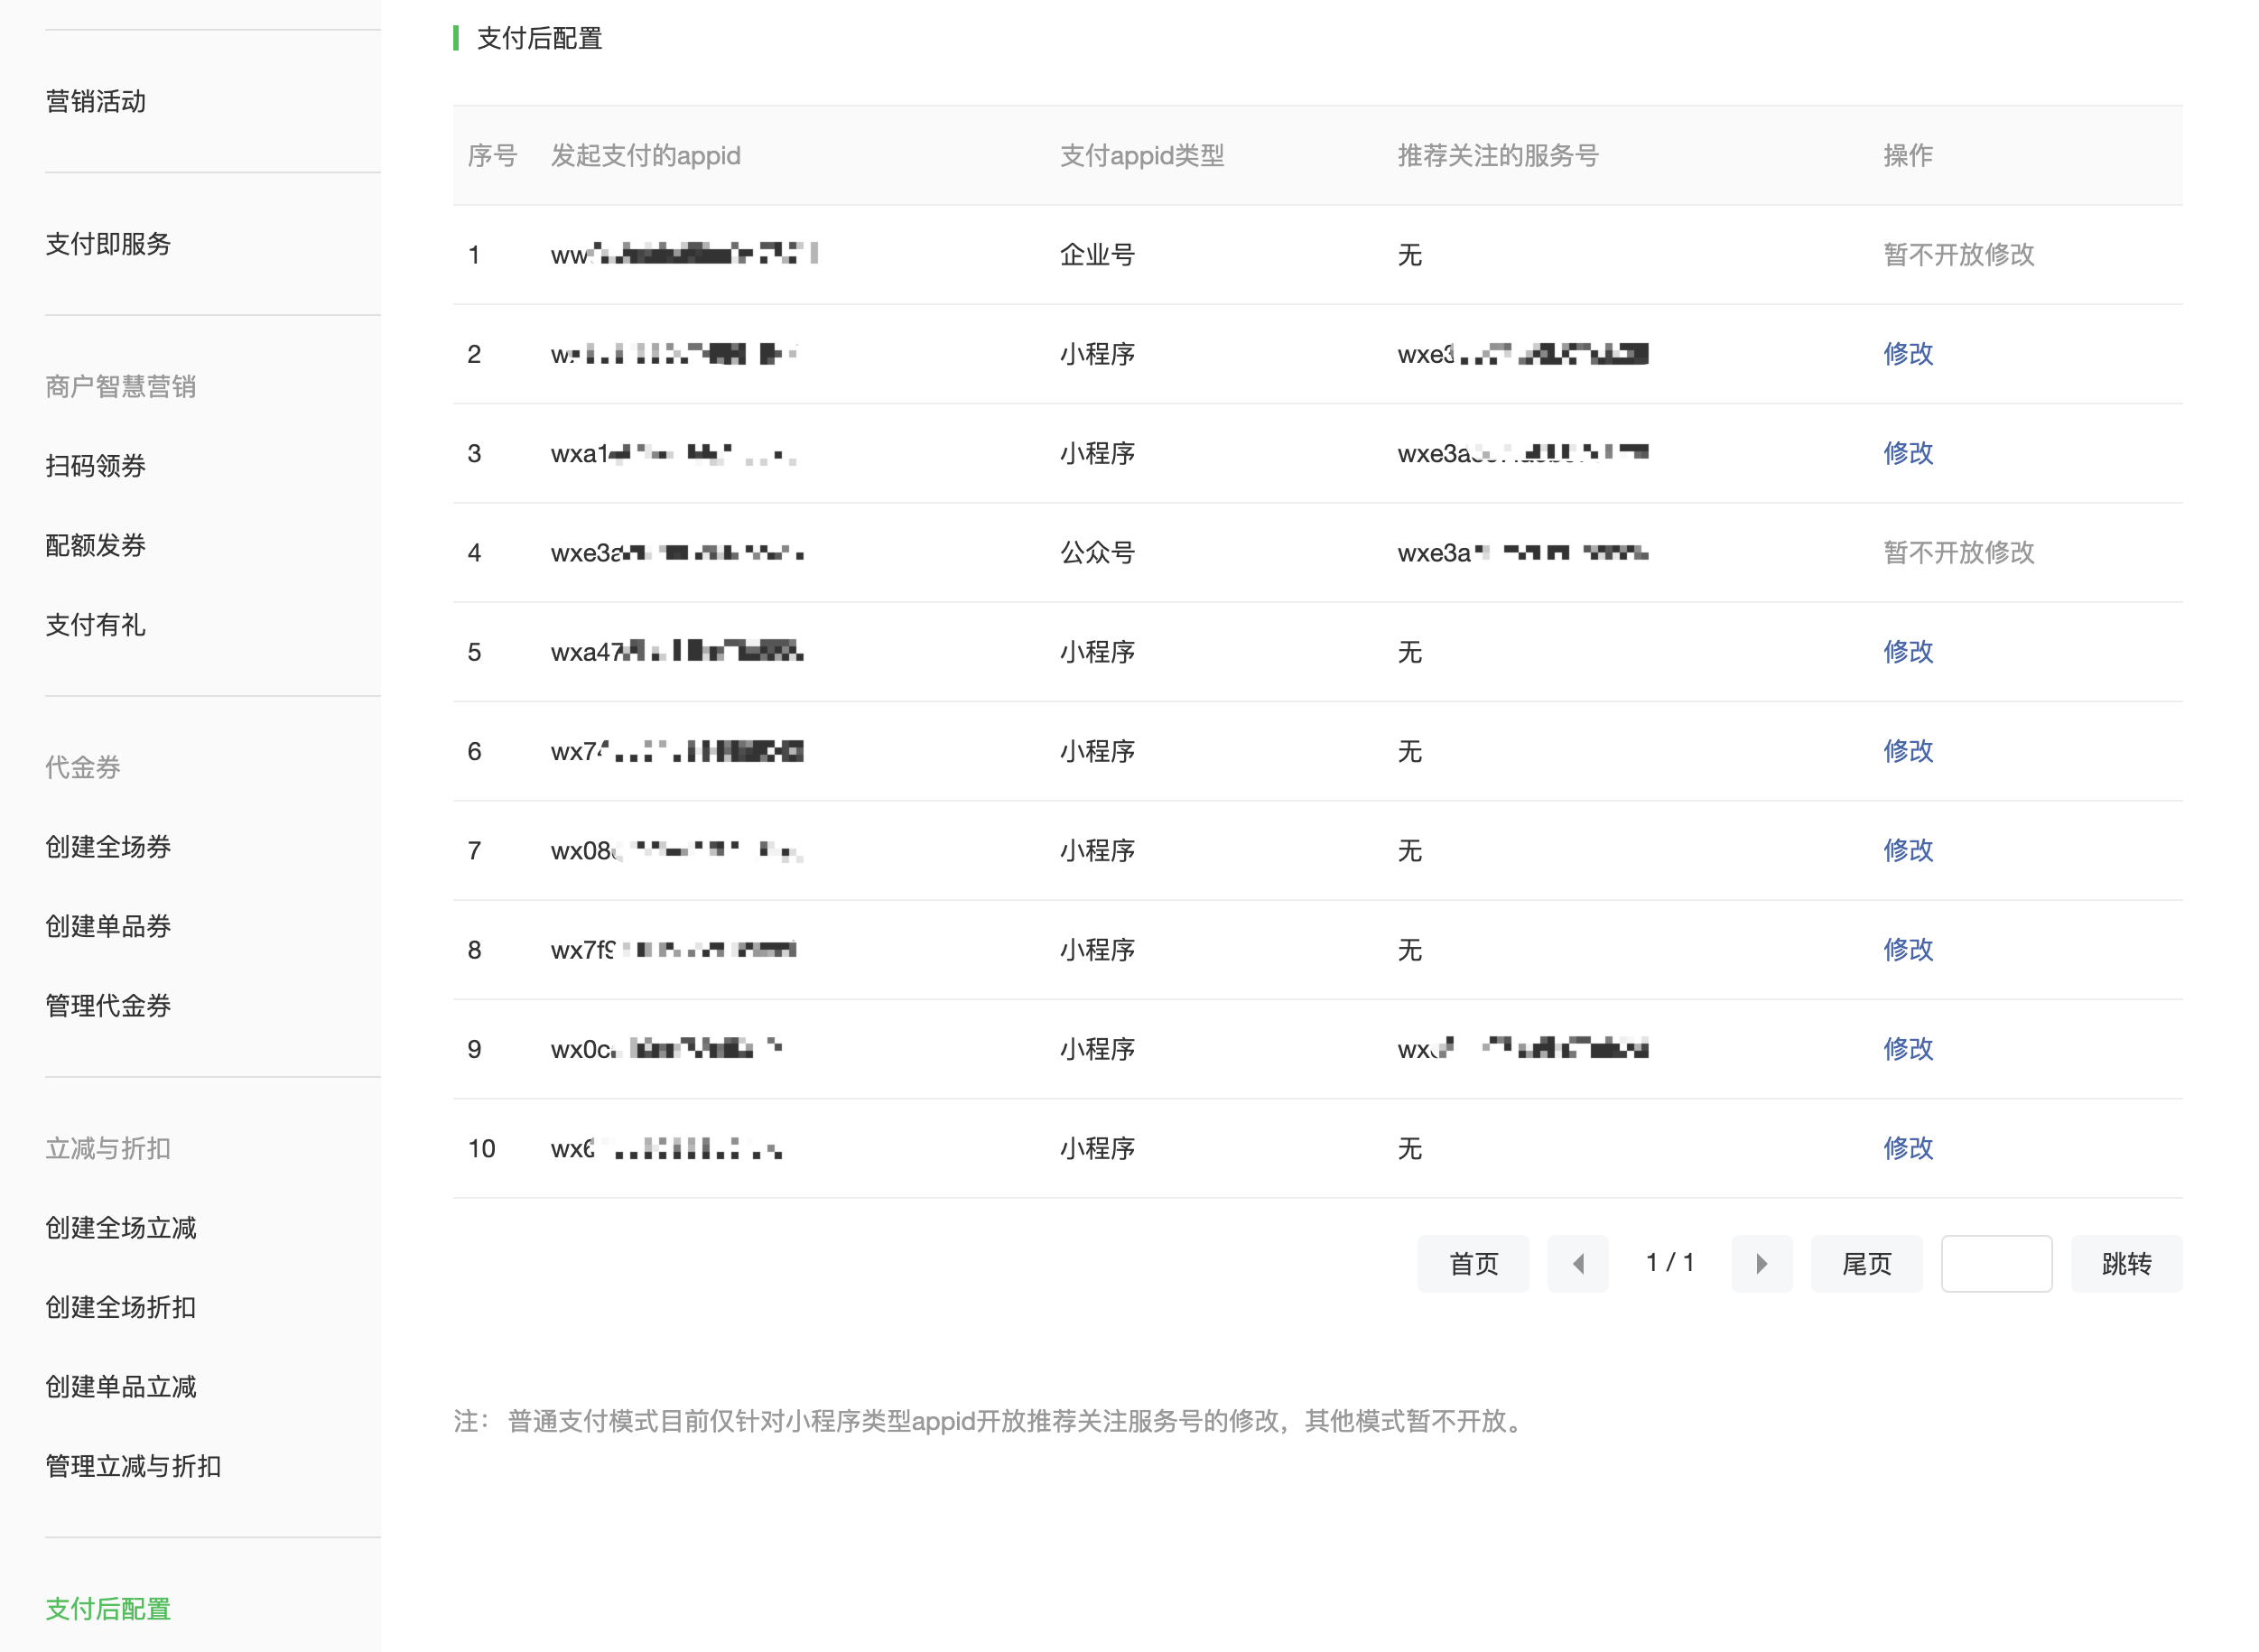Screen dimensions: 2259x1652
Task: Focus the page number input field
Action: coord(1996,1264)
